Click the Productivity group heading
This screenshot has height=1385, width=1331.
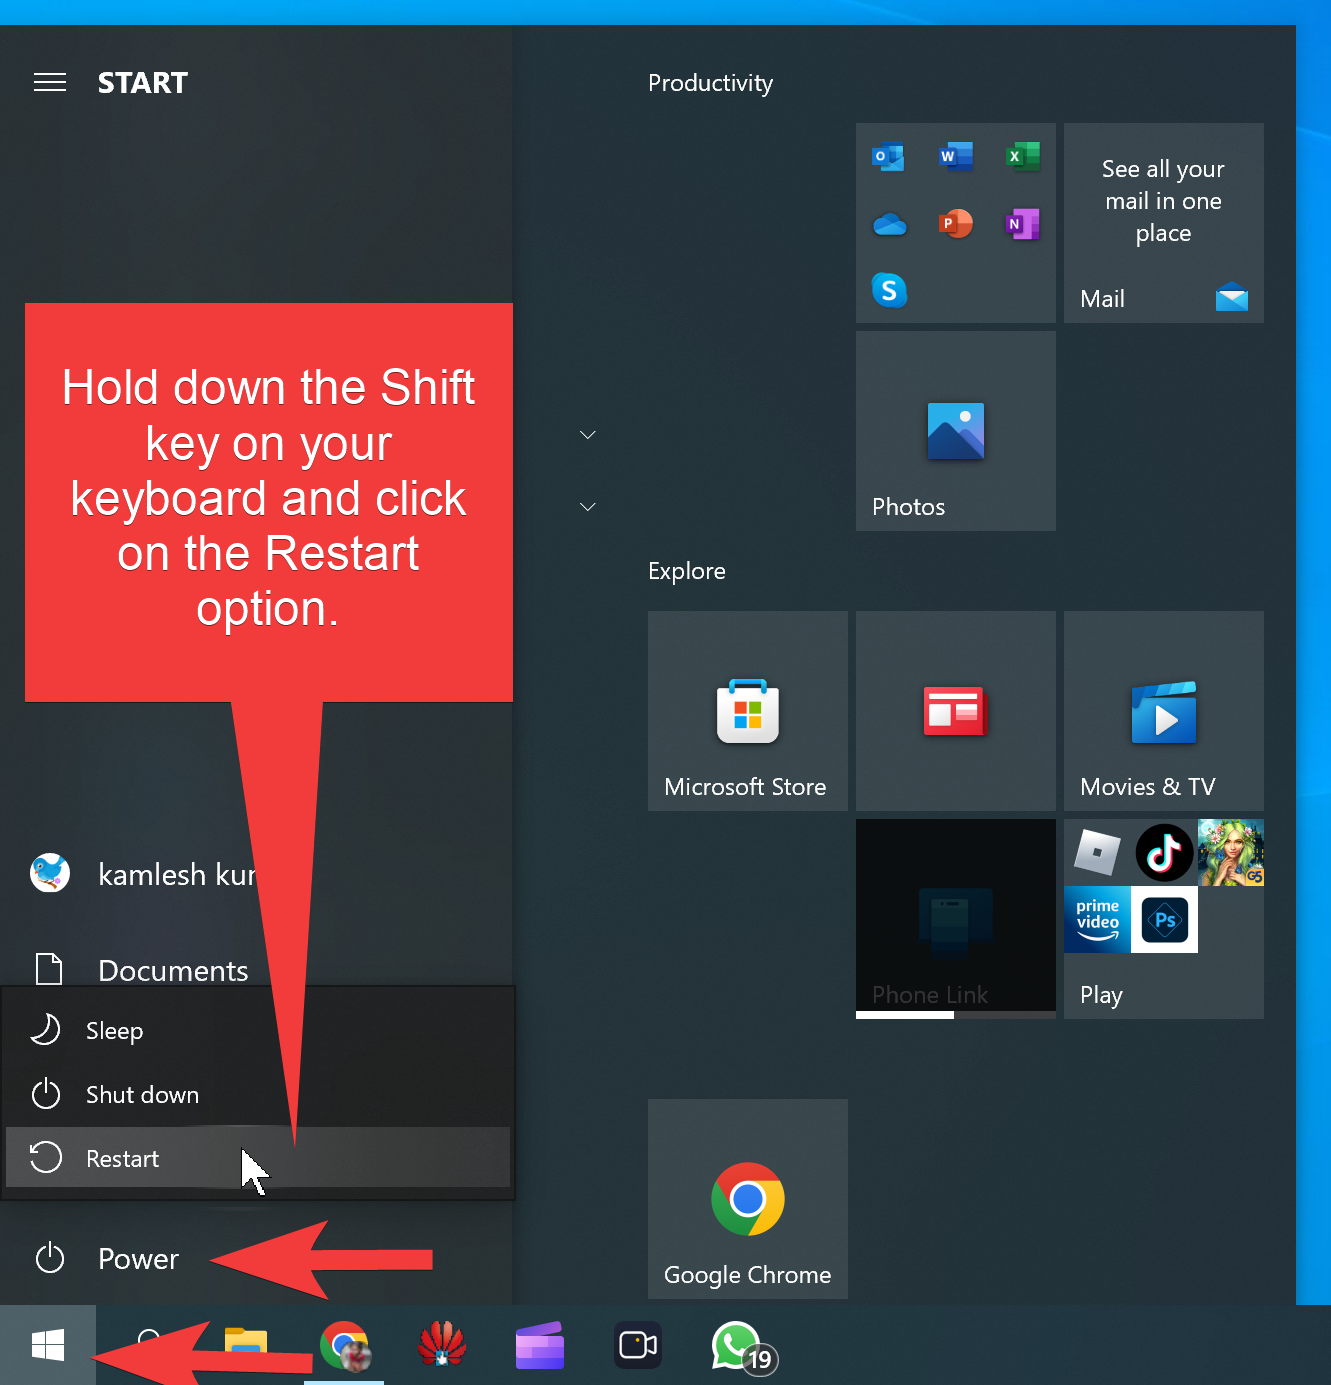[710, 83]
